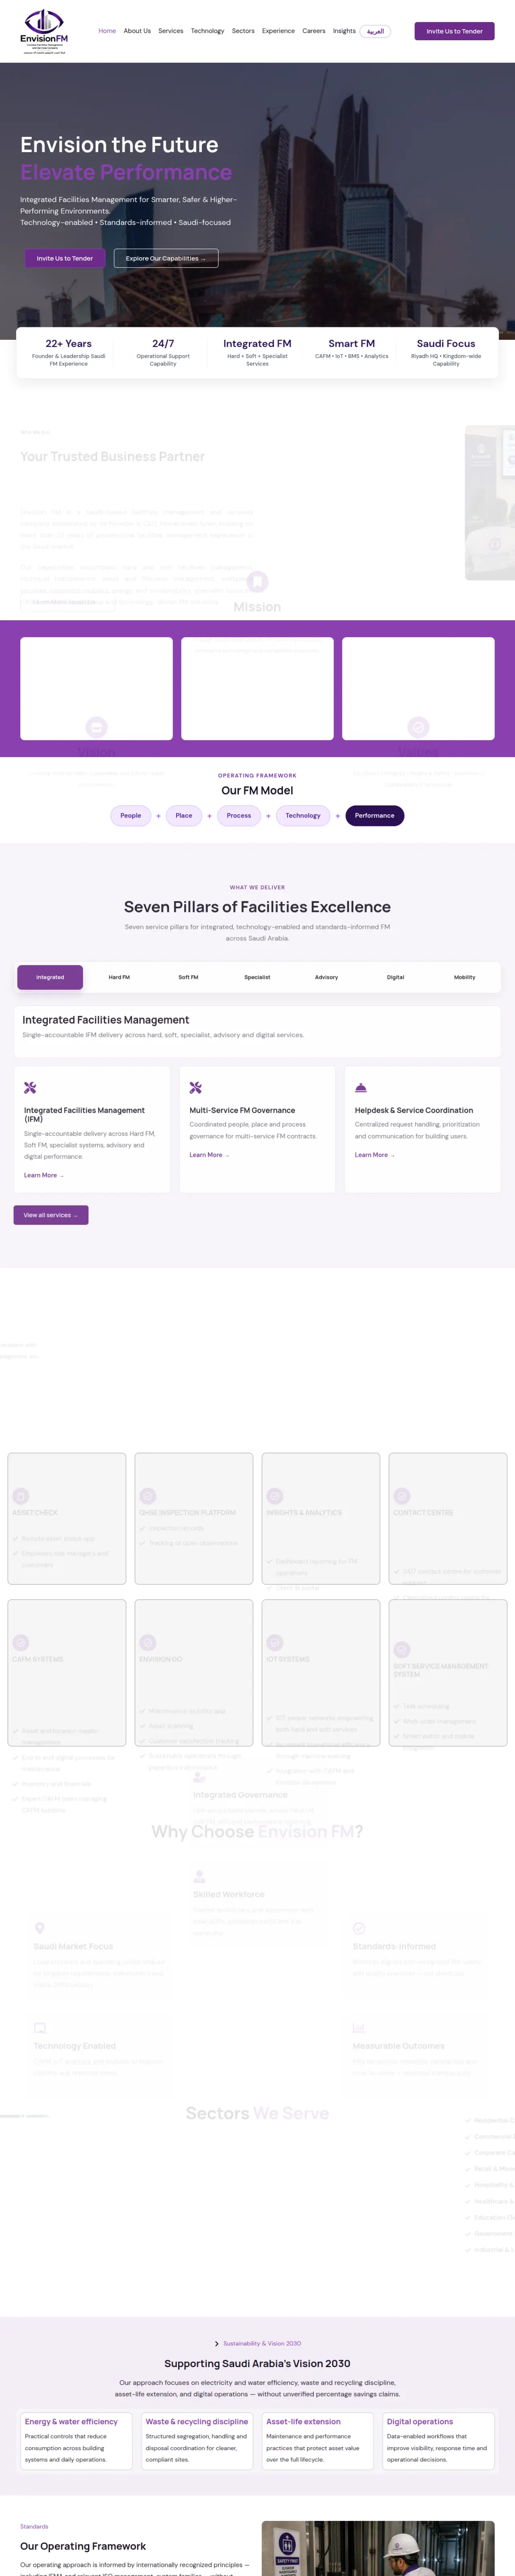
Task: Open the tools icon on Integrated Facilities Management (IFM) card
Action: 30,1088
